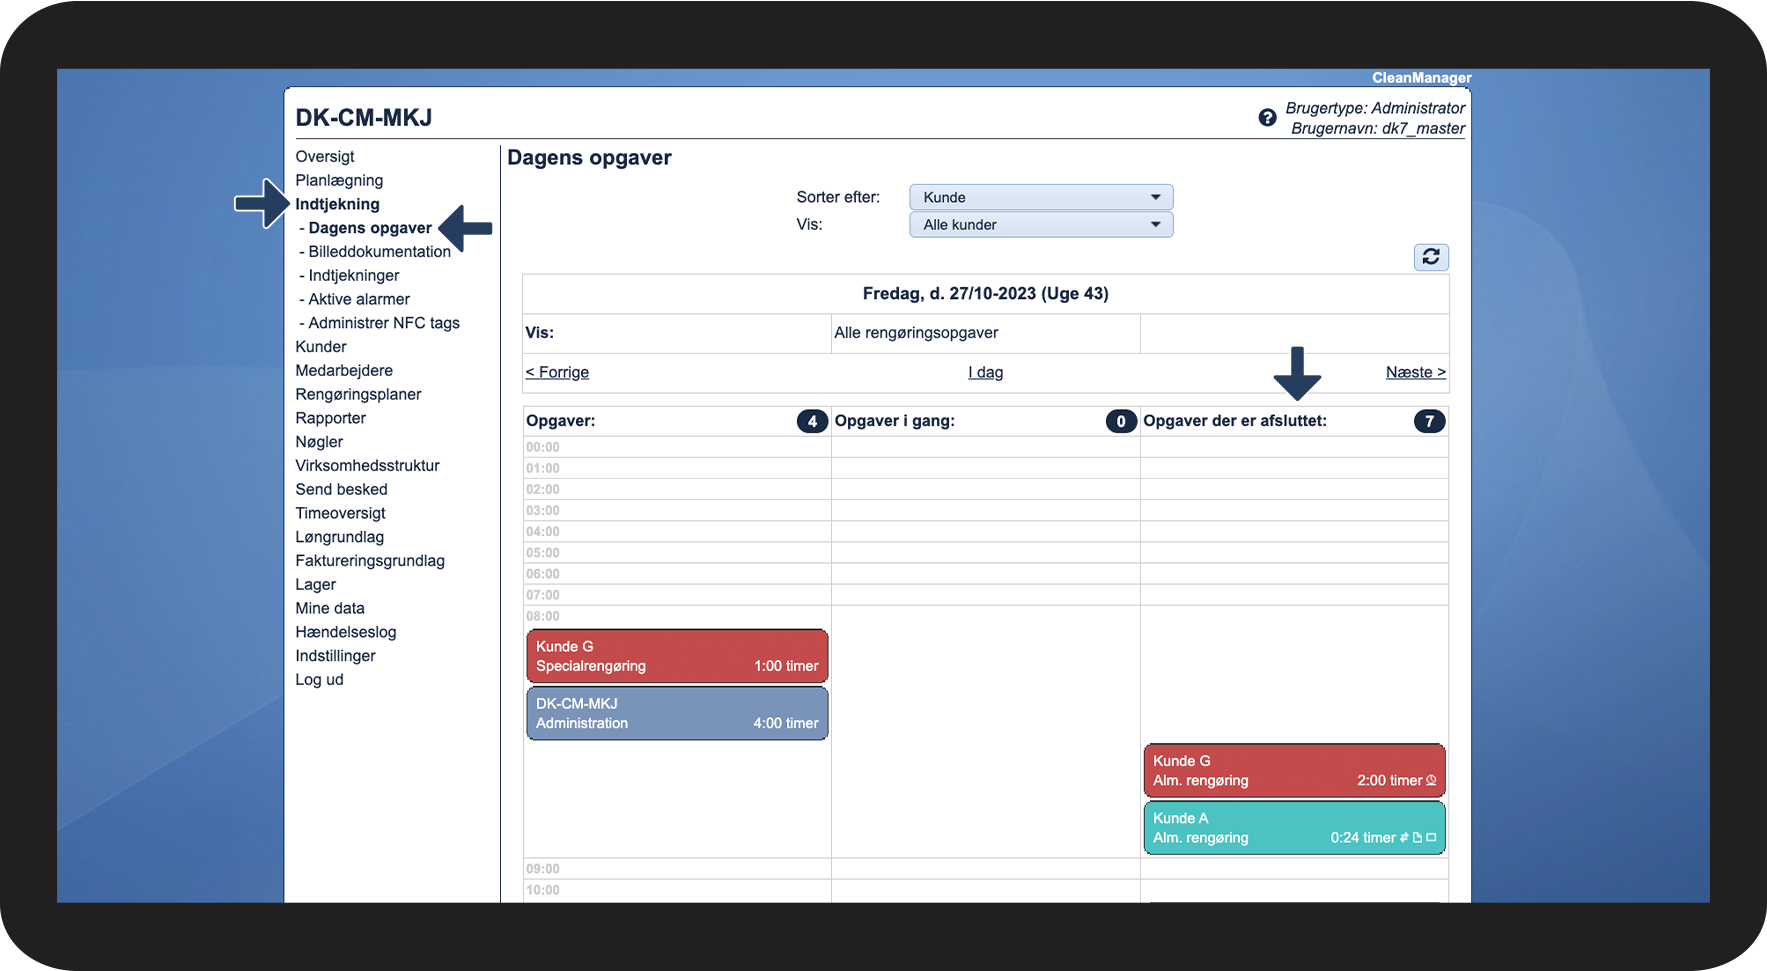The width and height of the screenshot is (1767, 971).
Task: Click the arrow on Sorter efter combo box
Action: tap(1156, 197)
